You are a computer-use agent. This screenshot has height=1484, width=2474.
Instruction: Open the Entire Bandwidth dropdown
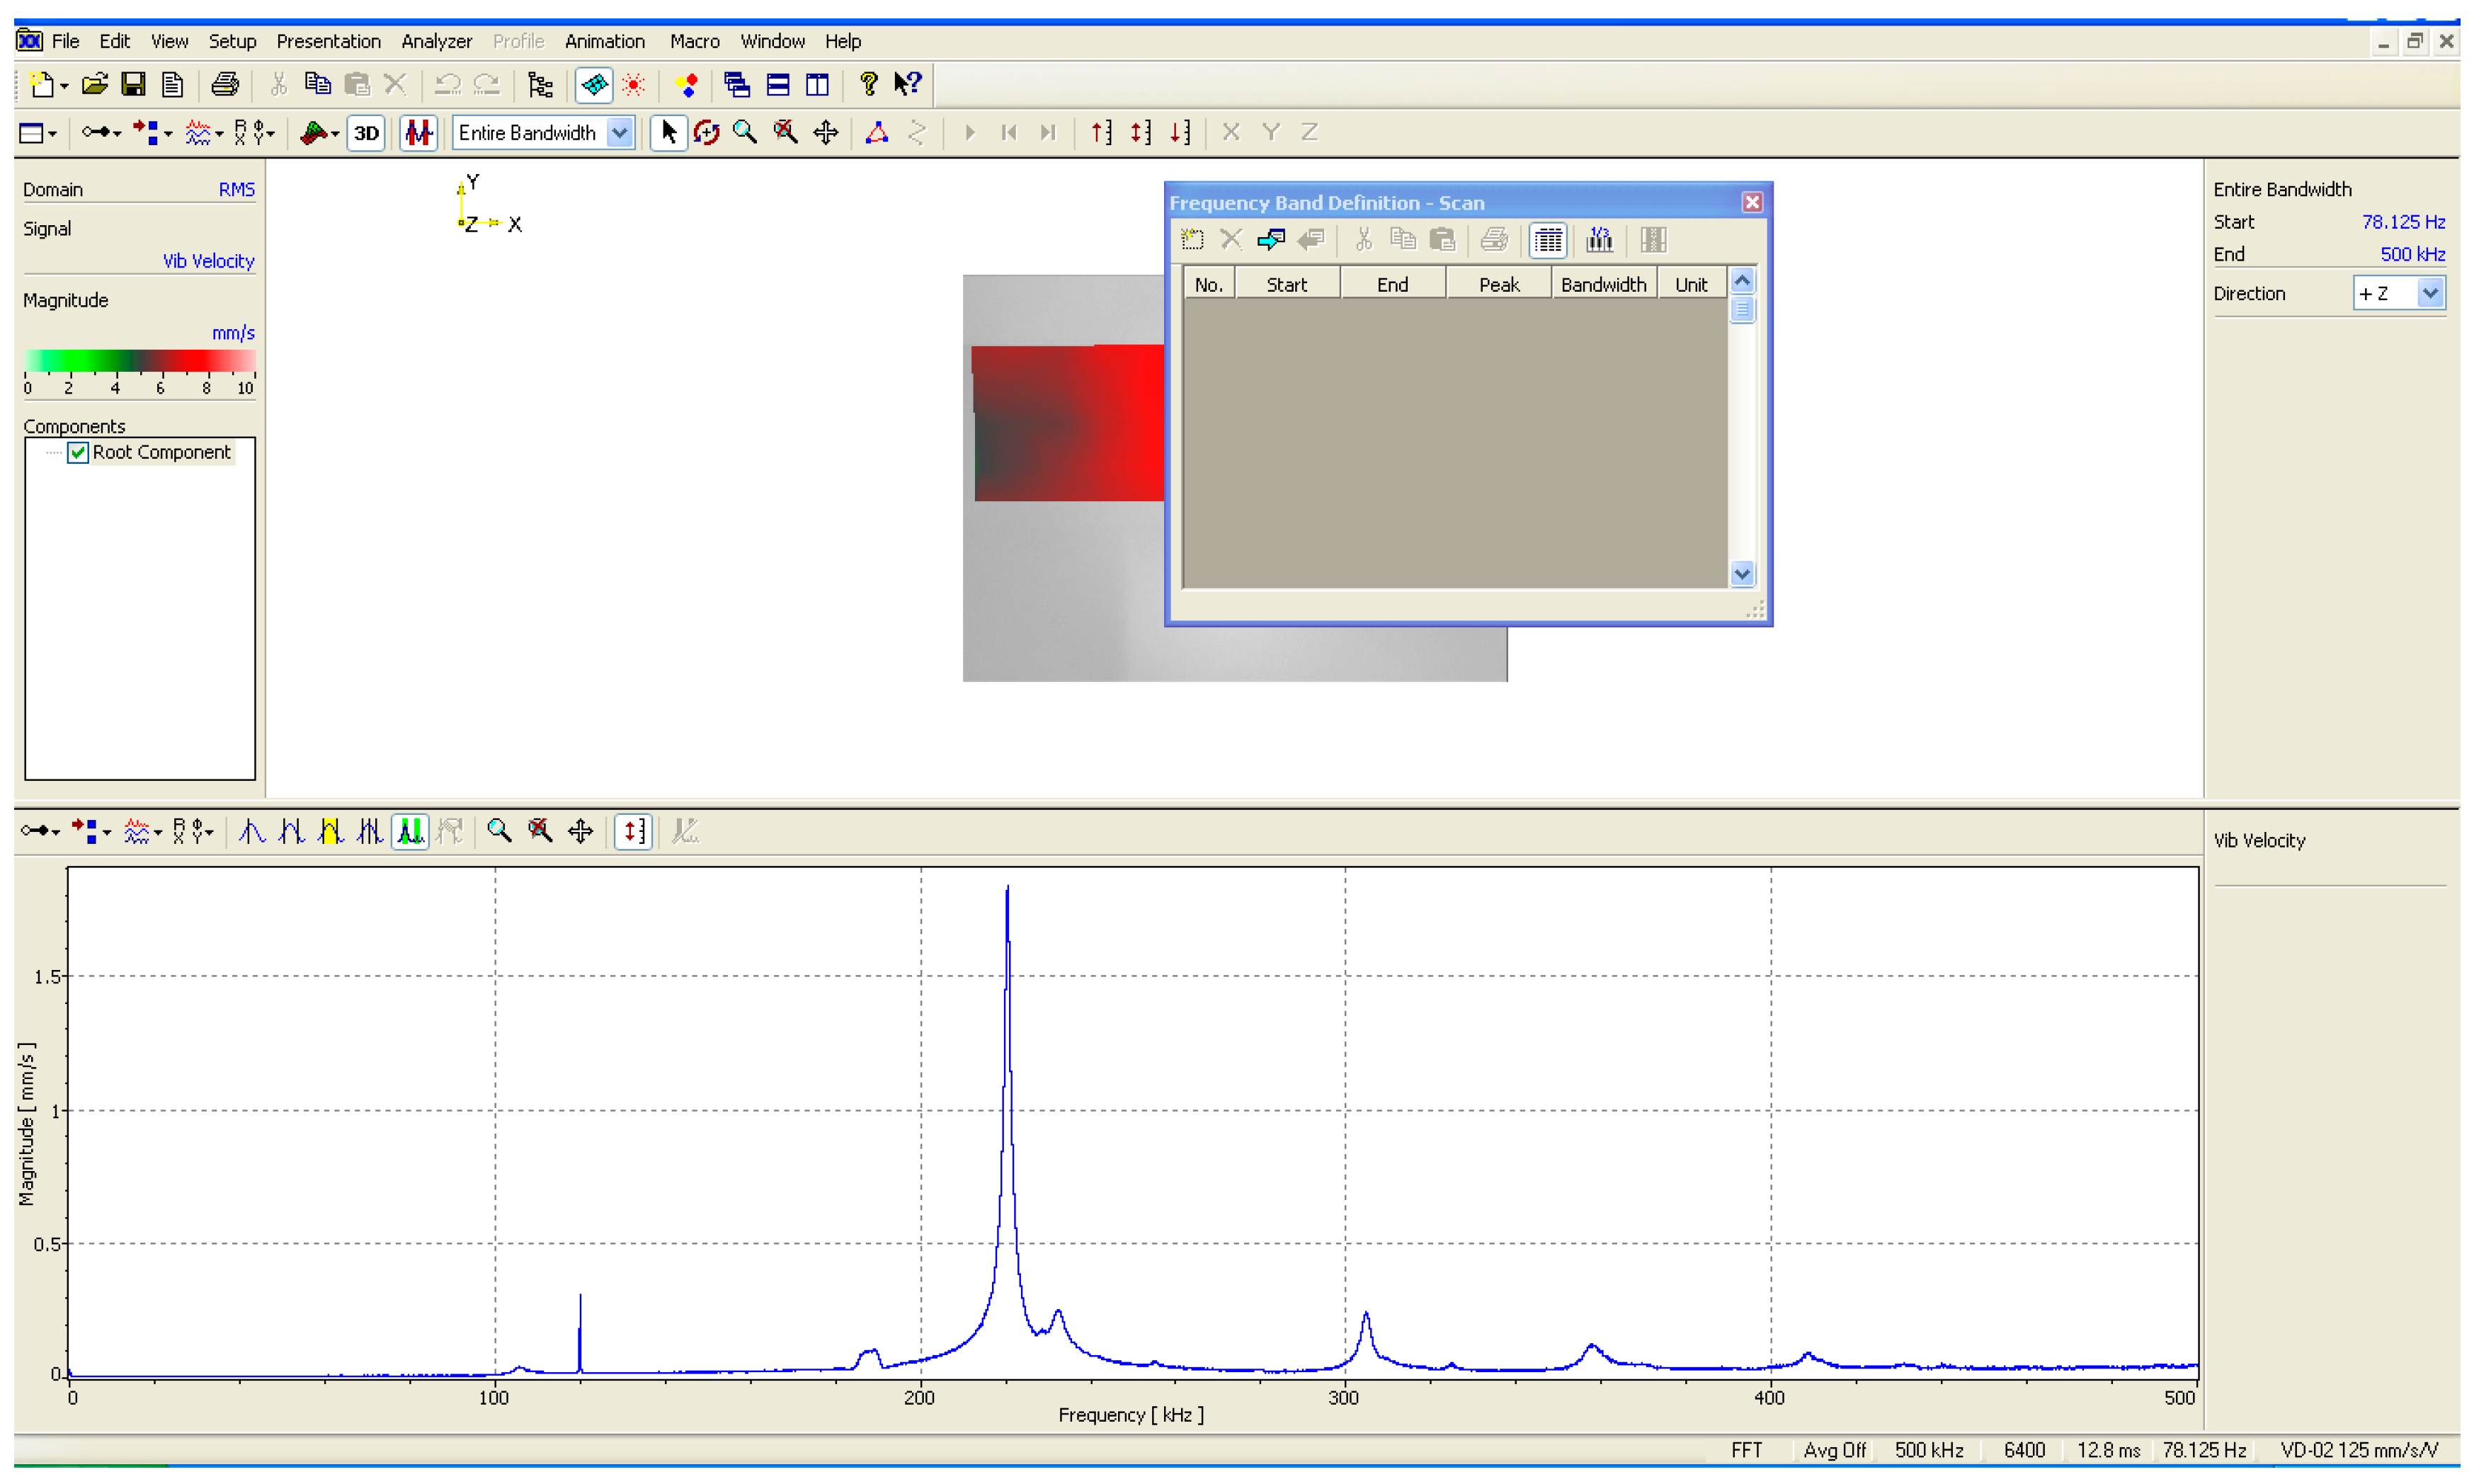click(620, 132)
